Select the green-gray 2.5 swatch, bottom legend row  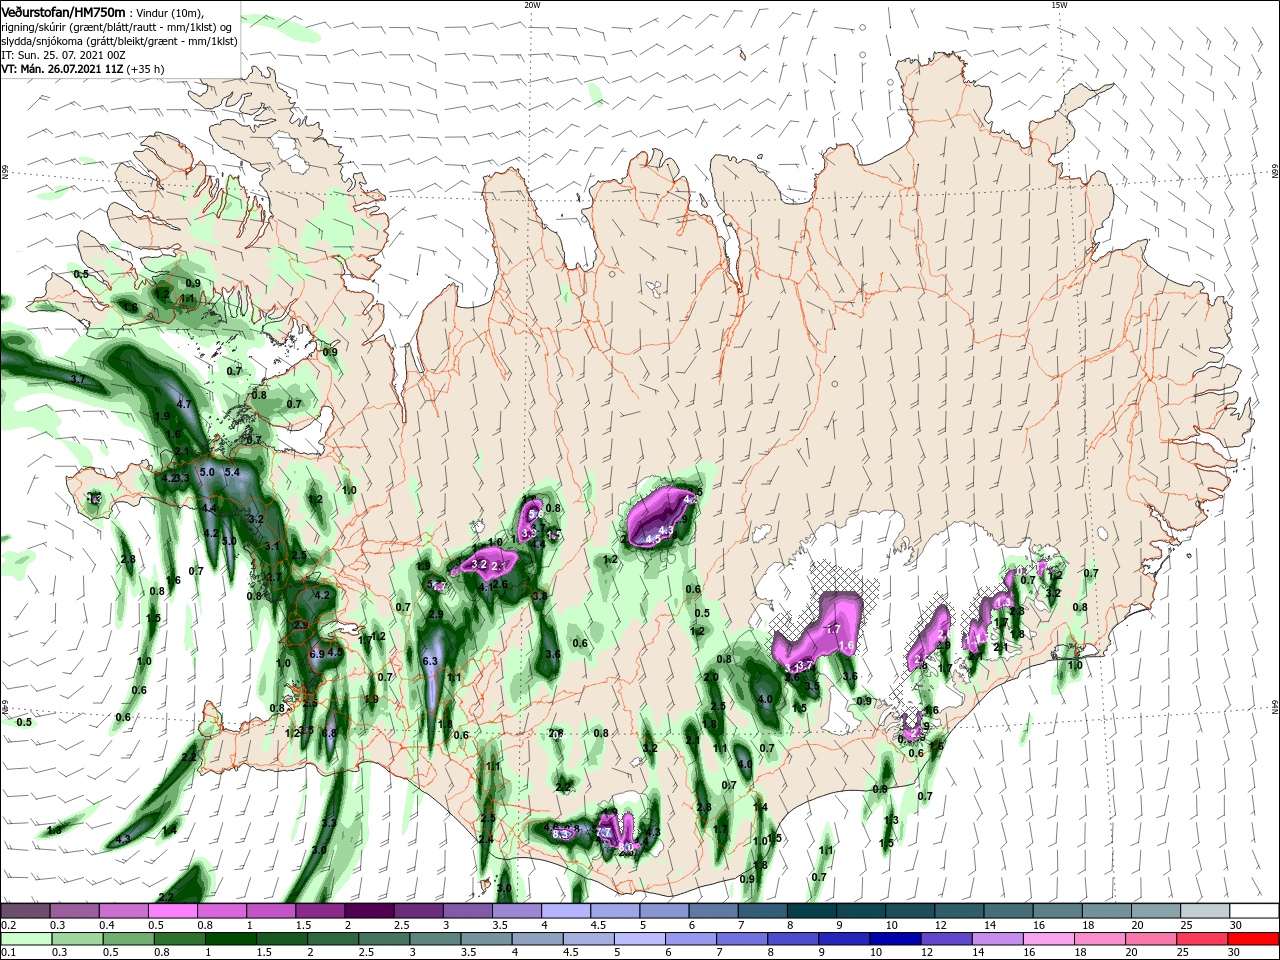(x=383, y=938)
